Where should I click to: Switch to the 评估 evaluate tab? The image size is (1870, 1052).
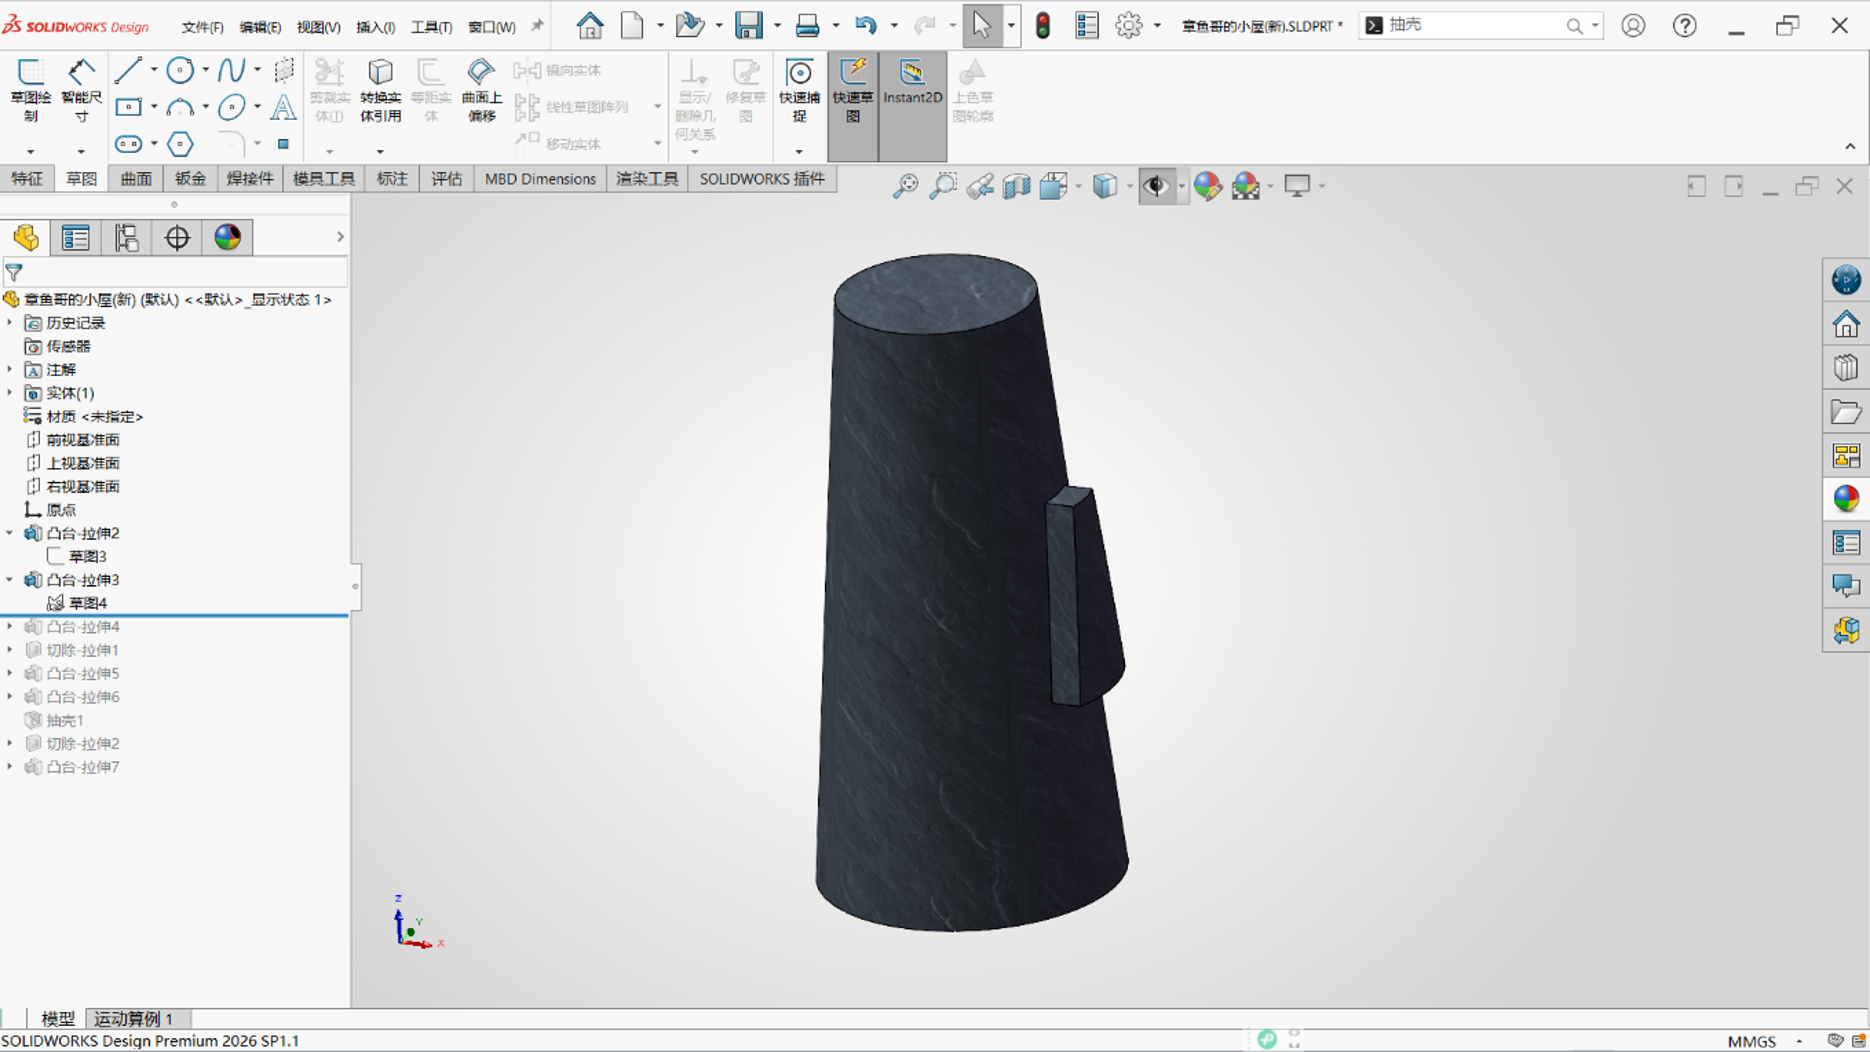(x=446, y=179)
